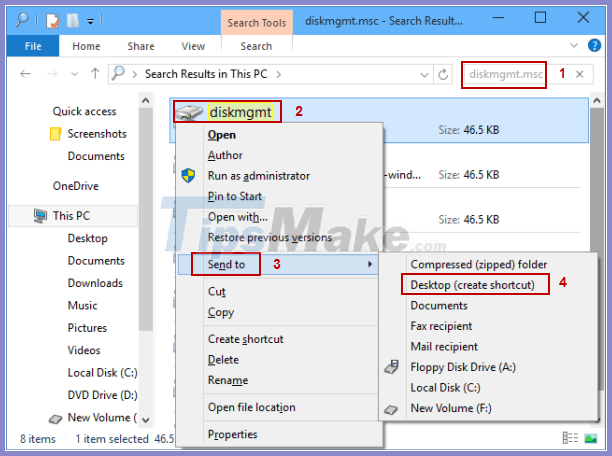
Task: Select OneDrive in navigation pane
Action: [76, 186]
